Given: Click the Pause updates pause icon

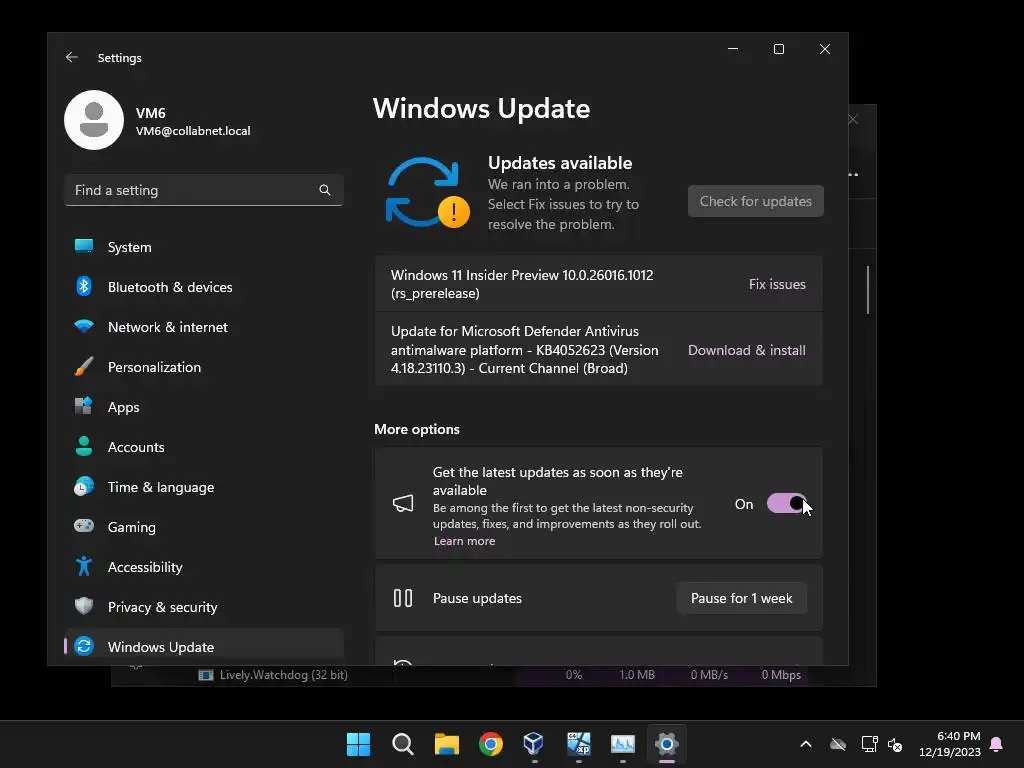Looking at the screenshot, I should point(403,598).
